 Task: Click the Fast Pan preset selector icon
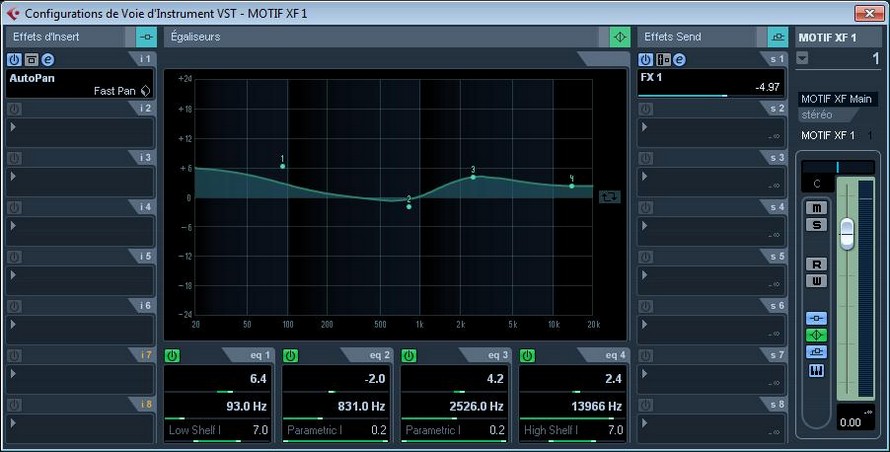(145, 91)
